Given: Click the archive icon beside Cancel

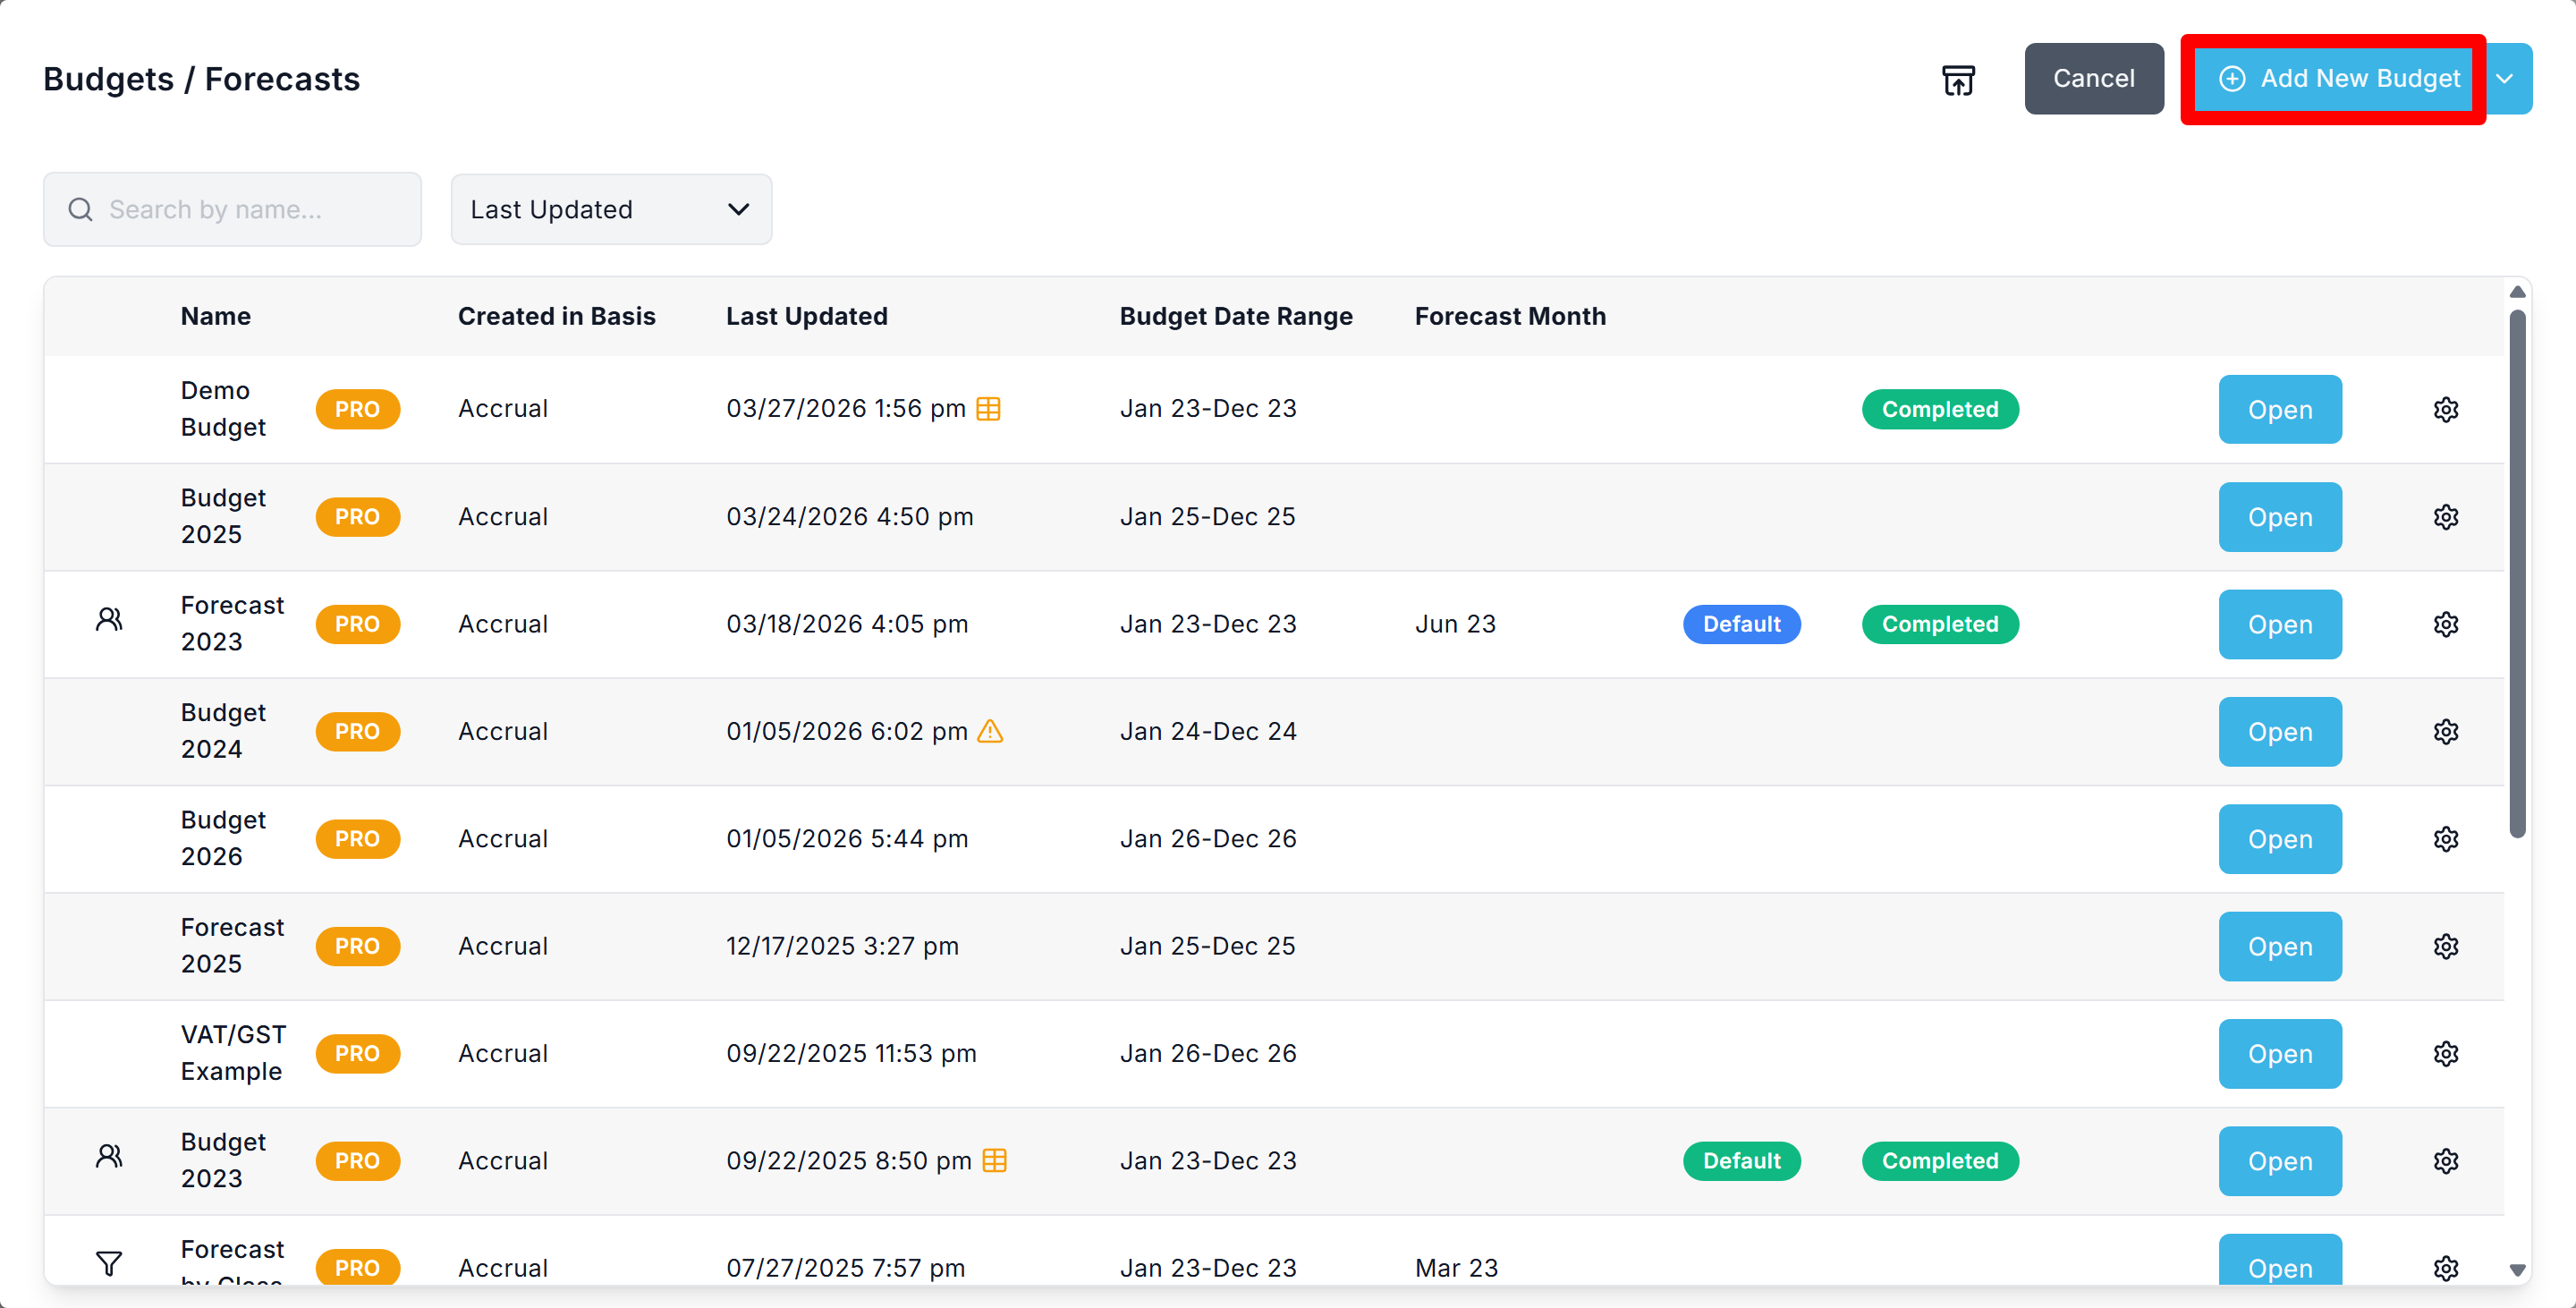Looking at the screenshot, I should pos(1957,79).
